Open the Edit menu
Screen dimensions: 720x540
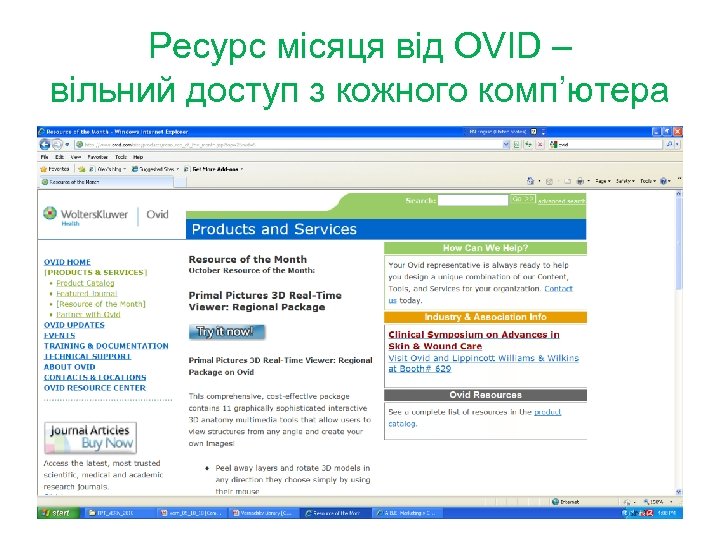[59, 157]
